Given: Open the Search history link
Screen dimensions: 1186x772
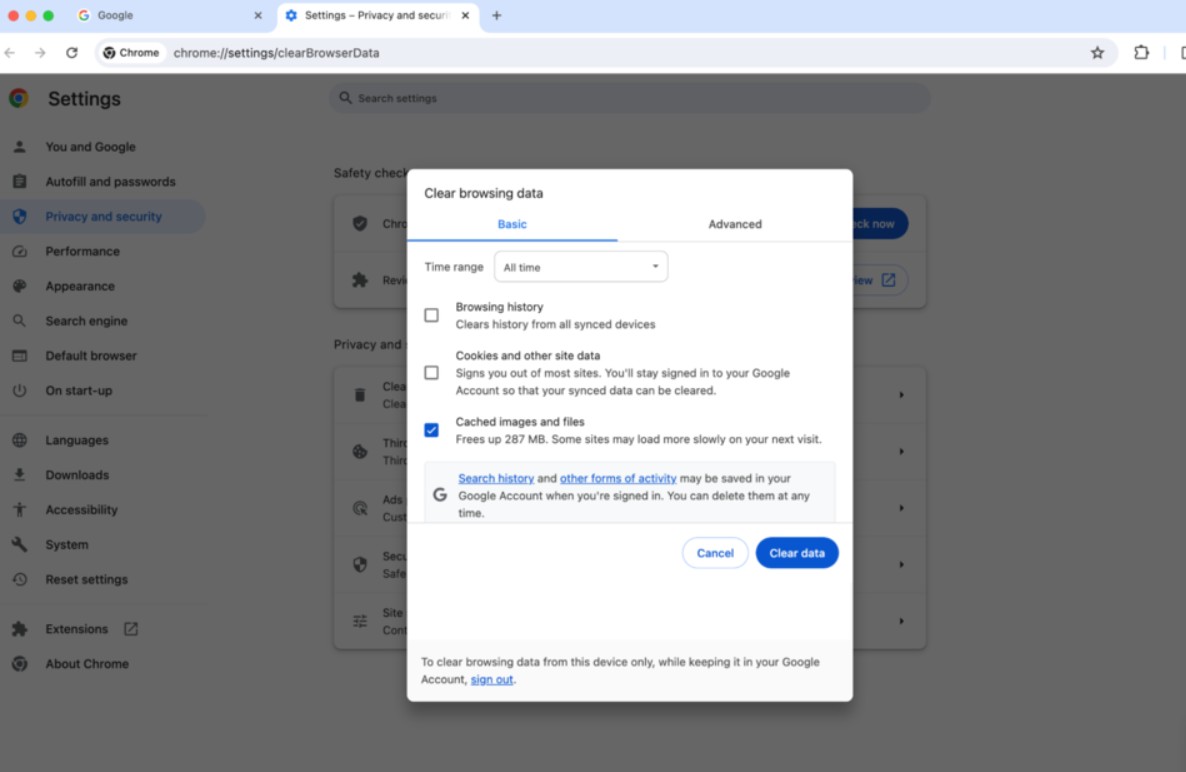Looking at the screenshot, I should (496, 478).
